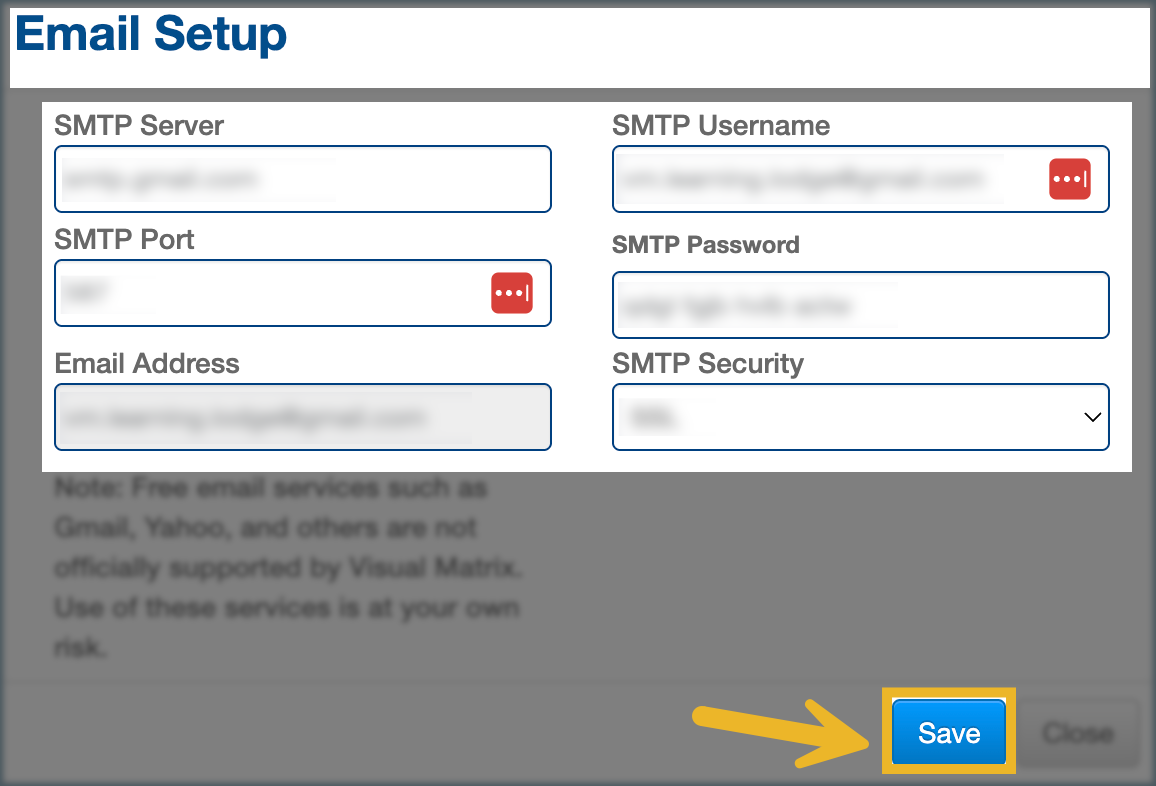
Task: Click into the SMTP Username field
Action: 825,179
